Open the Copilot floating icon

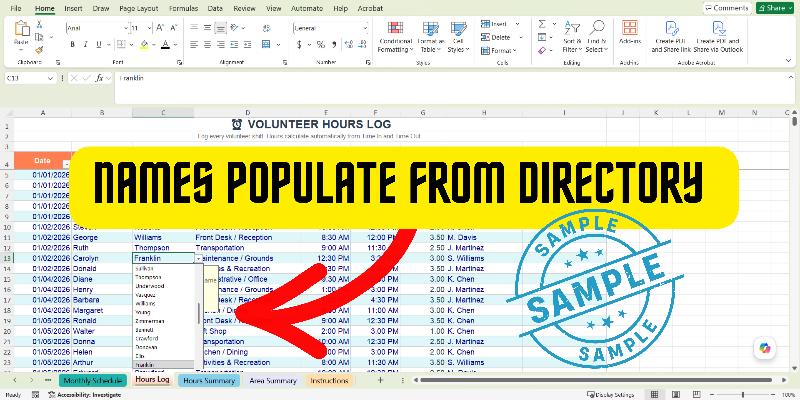click(x=765, y=348)
